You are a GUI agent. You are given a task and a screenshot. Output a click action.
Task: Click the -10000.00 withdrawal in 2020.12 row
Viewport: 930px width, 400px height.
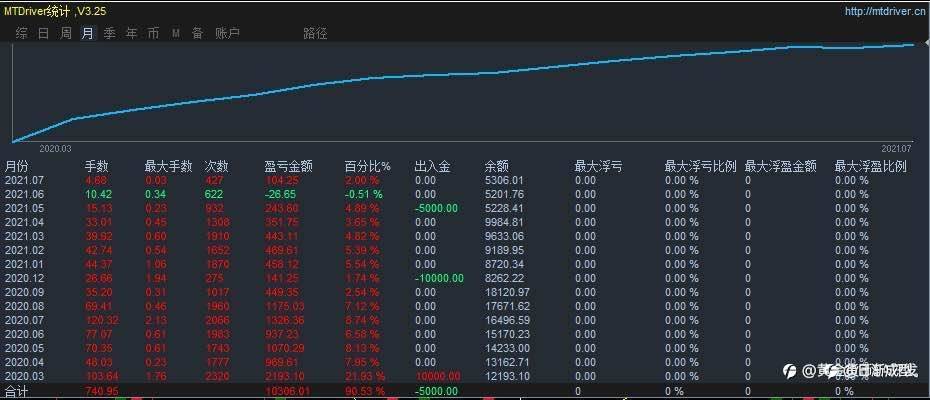[439, 278]
